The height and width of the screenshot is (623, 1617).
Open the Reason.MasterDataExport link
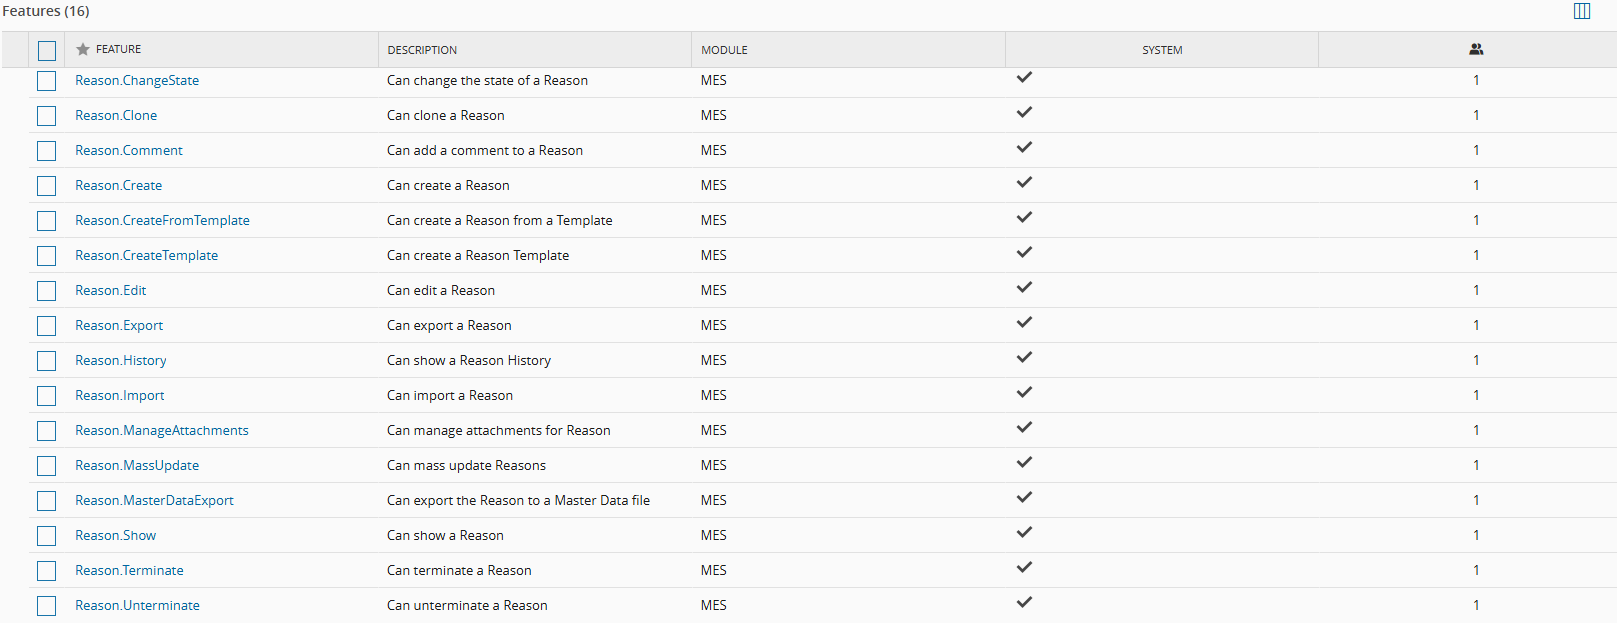click(x=154, y=501)
